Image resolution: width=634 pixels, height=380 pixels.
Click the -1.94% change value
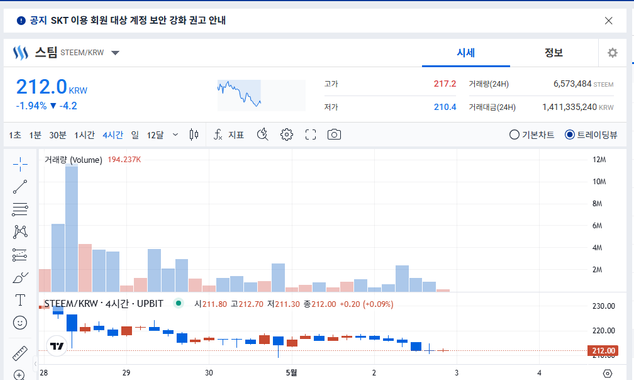[x=31, y=106]
